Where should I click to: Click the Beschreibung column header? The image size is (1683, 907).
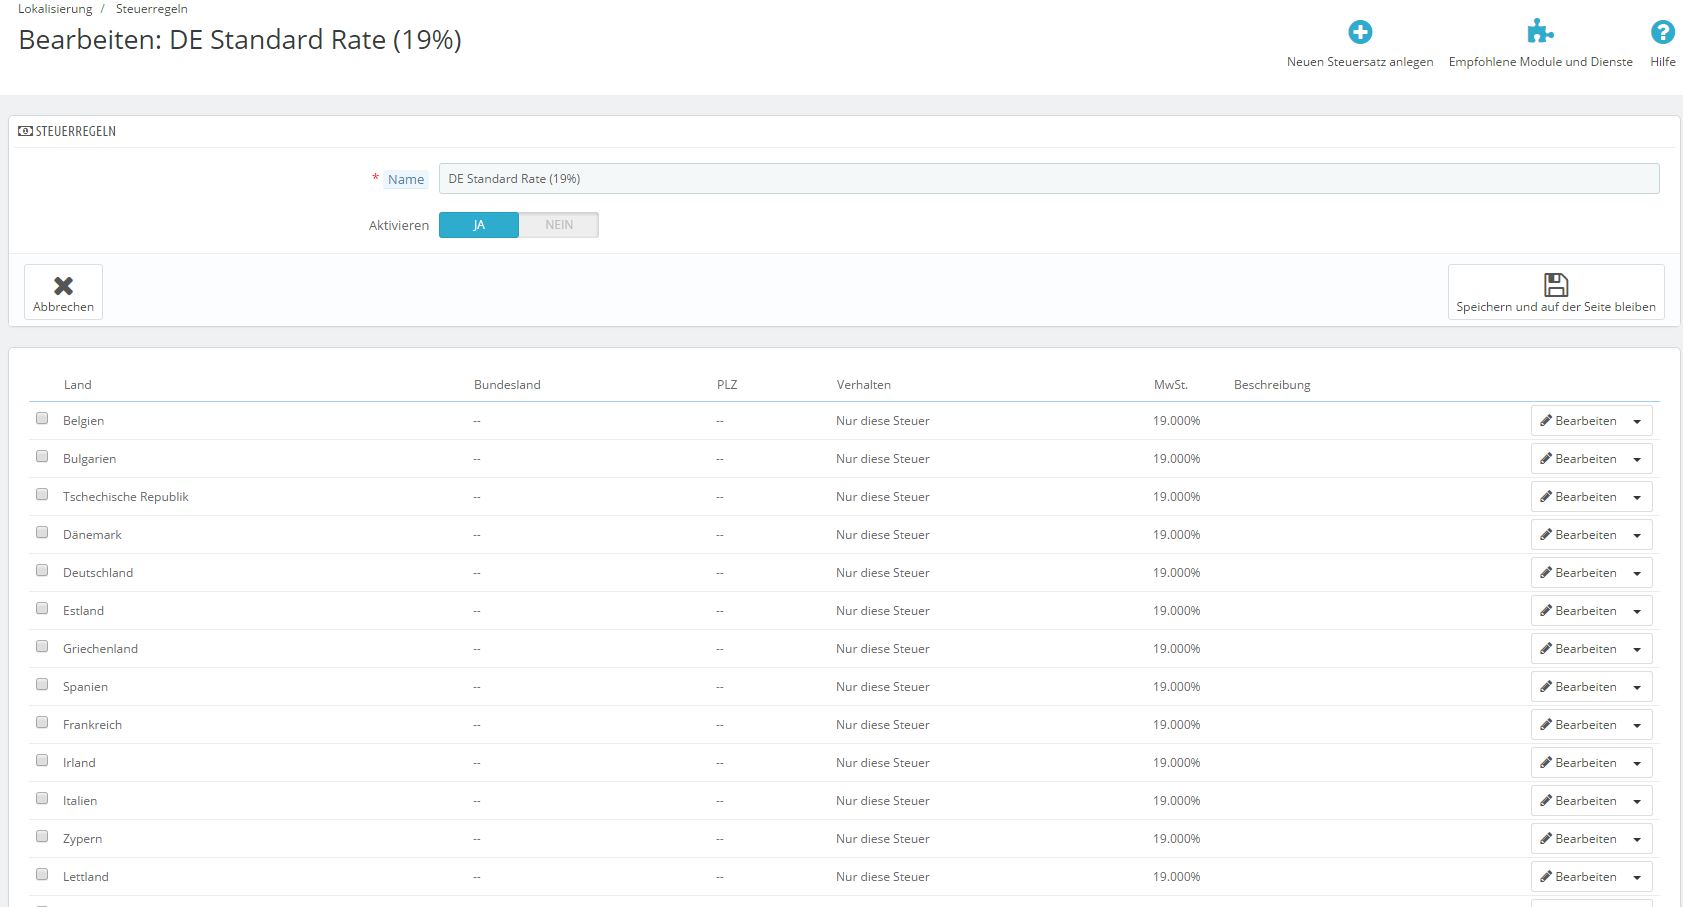pos(1272,385)
